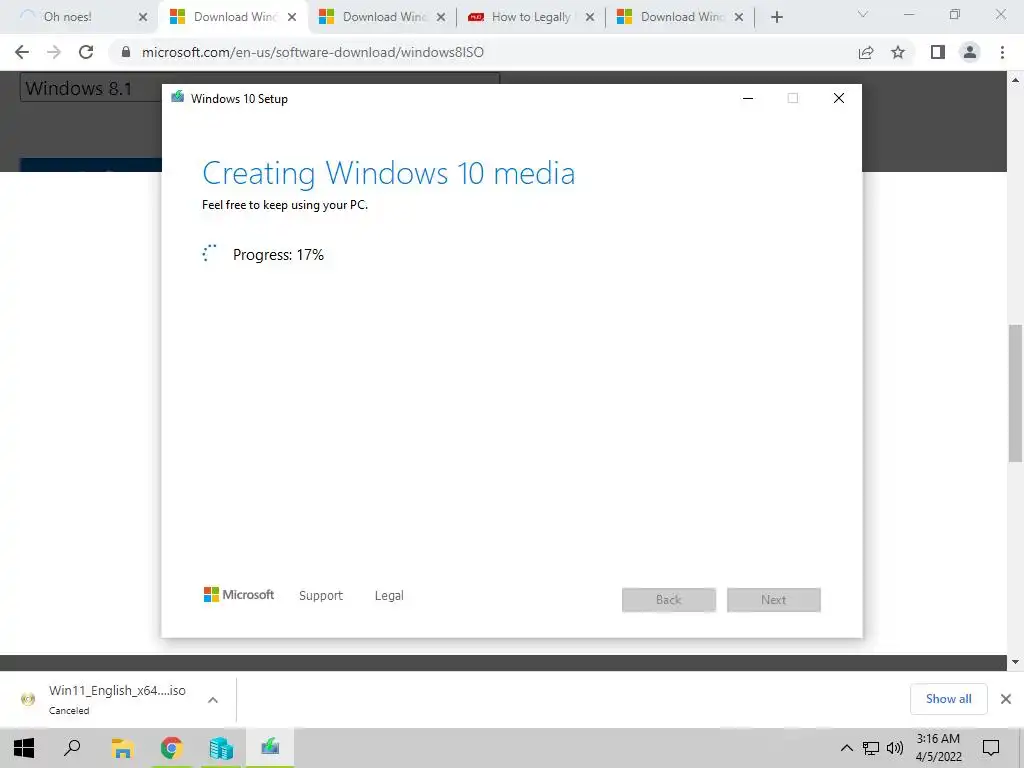This screenshot has height=768, width=1024.
Task: Click the Progress: 17% text
Action: (x=278, y=255)
